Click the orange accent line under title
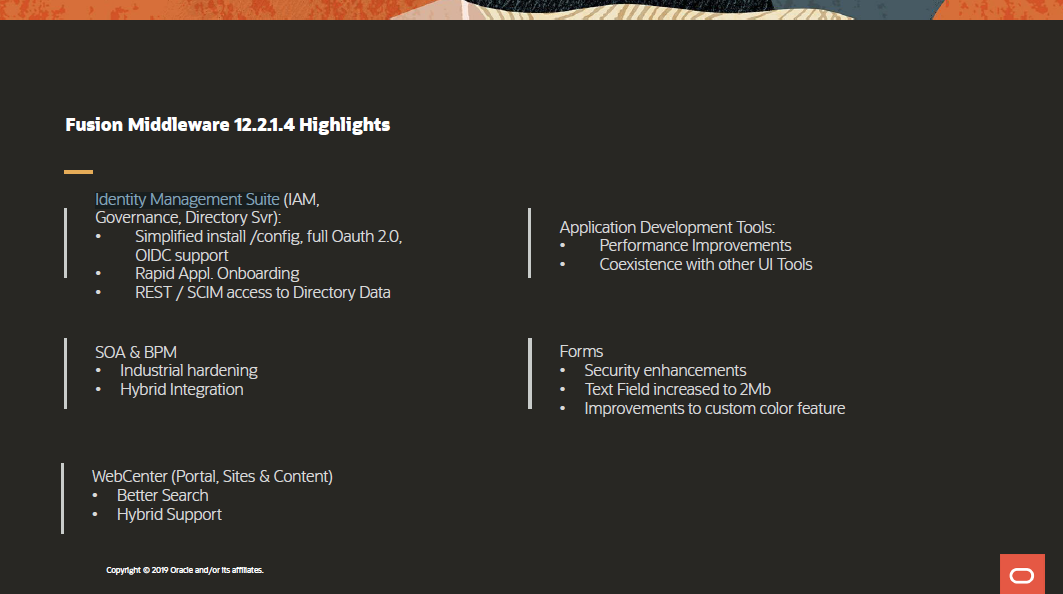This screenshot has height=594, width=1063. point(78,172)
